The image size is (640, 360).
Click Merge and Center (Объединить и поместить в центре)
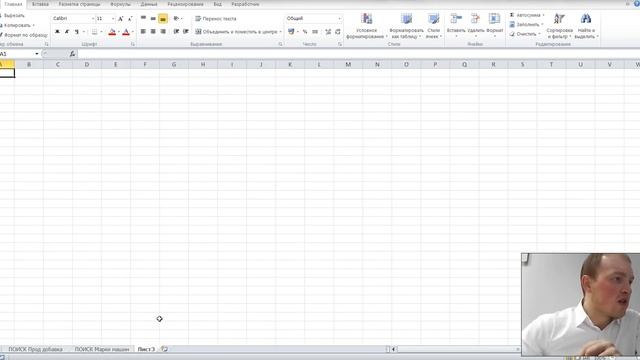[236, 32]
